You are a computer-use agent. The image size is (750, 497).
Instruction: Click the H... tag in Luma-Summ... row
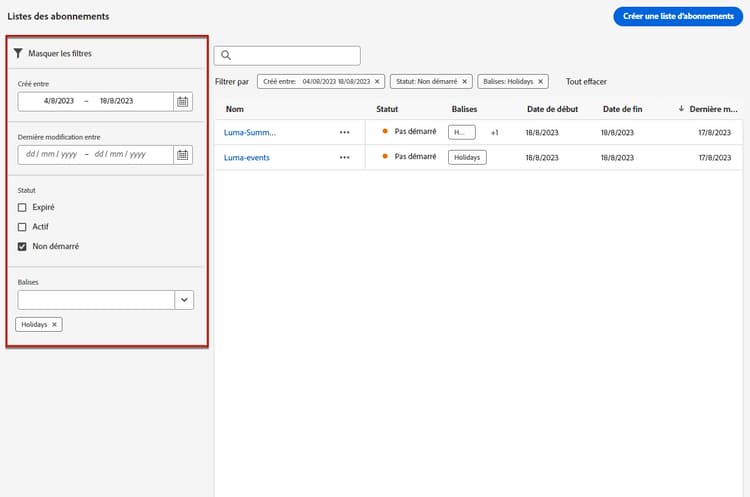(x=462, y=133)
